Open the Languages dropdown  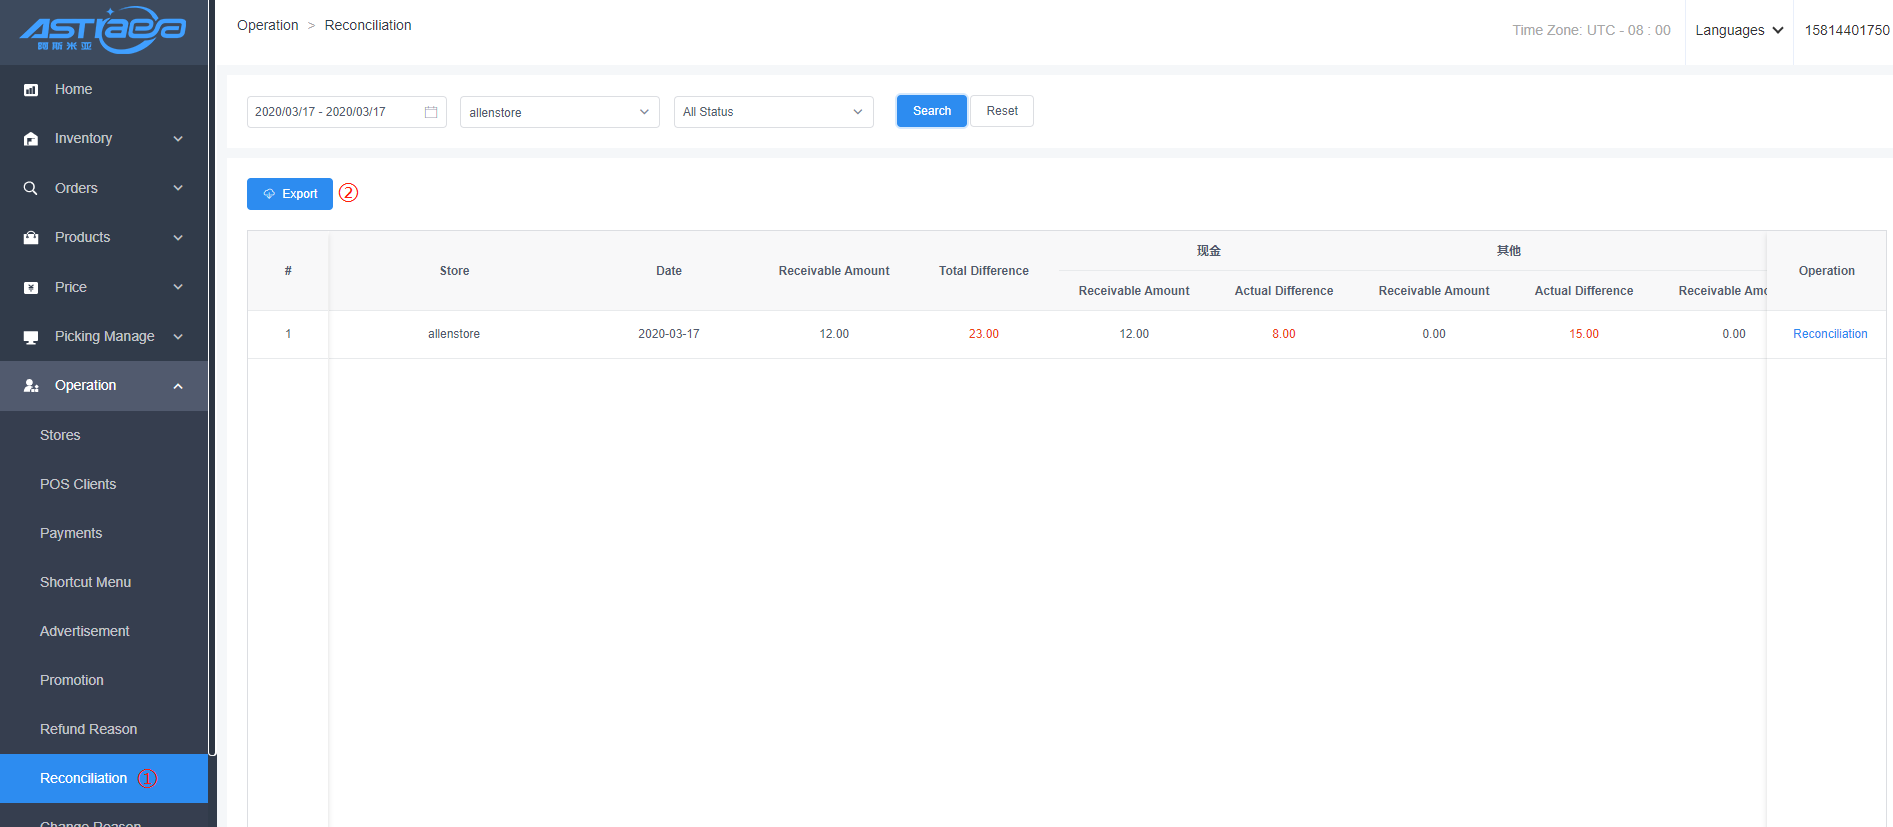(x=1738, y=30)
